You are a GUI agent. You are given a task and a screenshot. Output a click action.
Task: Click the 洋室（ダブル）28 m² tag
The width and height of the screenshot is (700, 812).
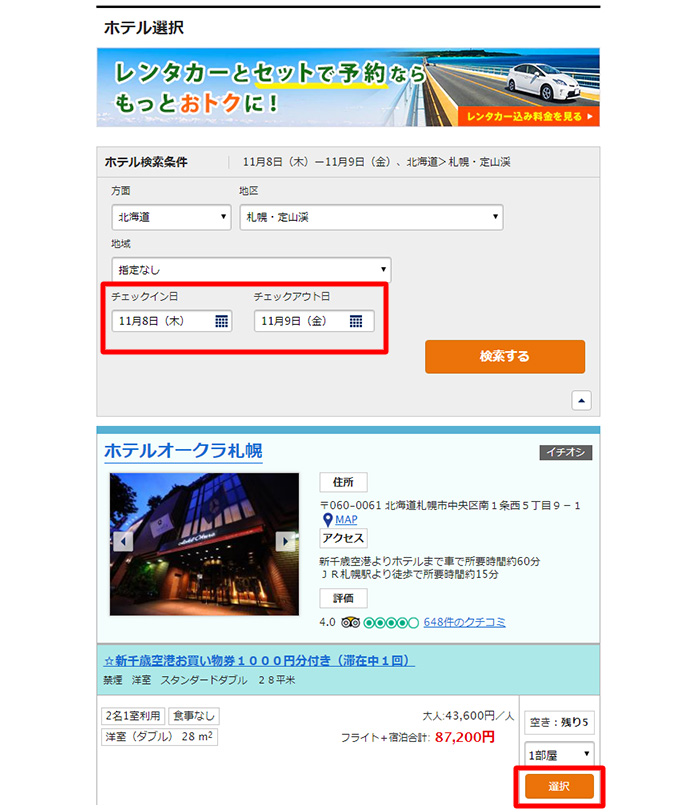[159, 736]
